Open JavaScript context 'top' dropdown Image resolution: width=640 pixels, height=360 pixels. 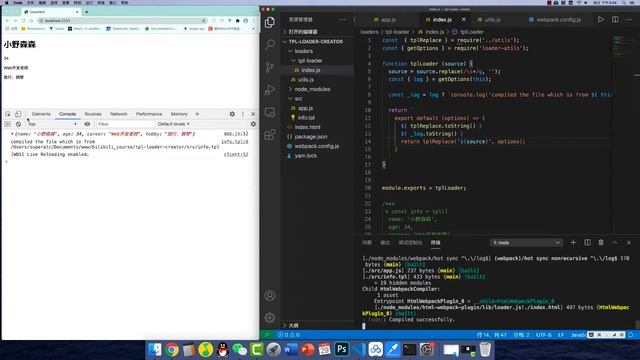[52, 124]
